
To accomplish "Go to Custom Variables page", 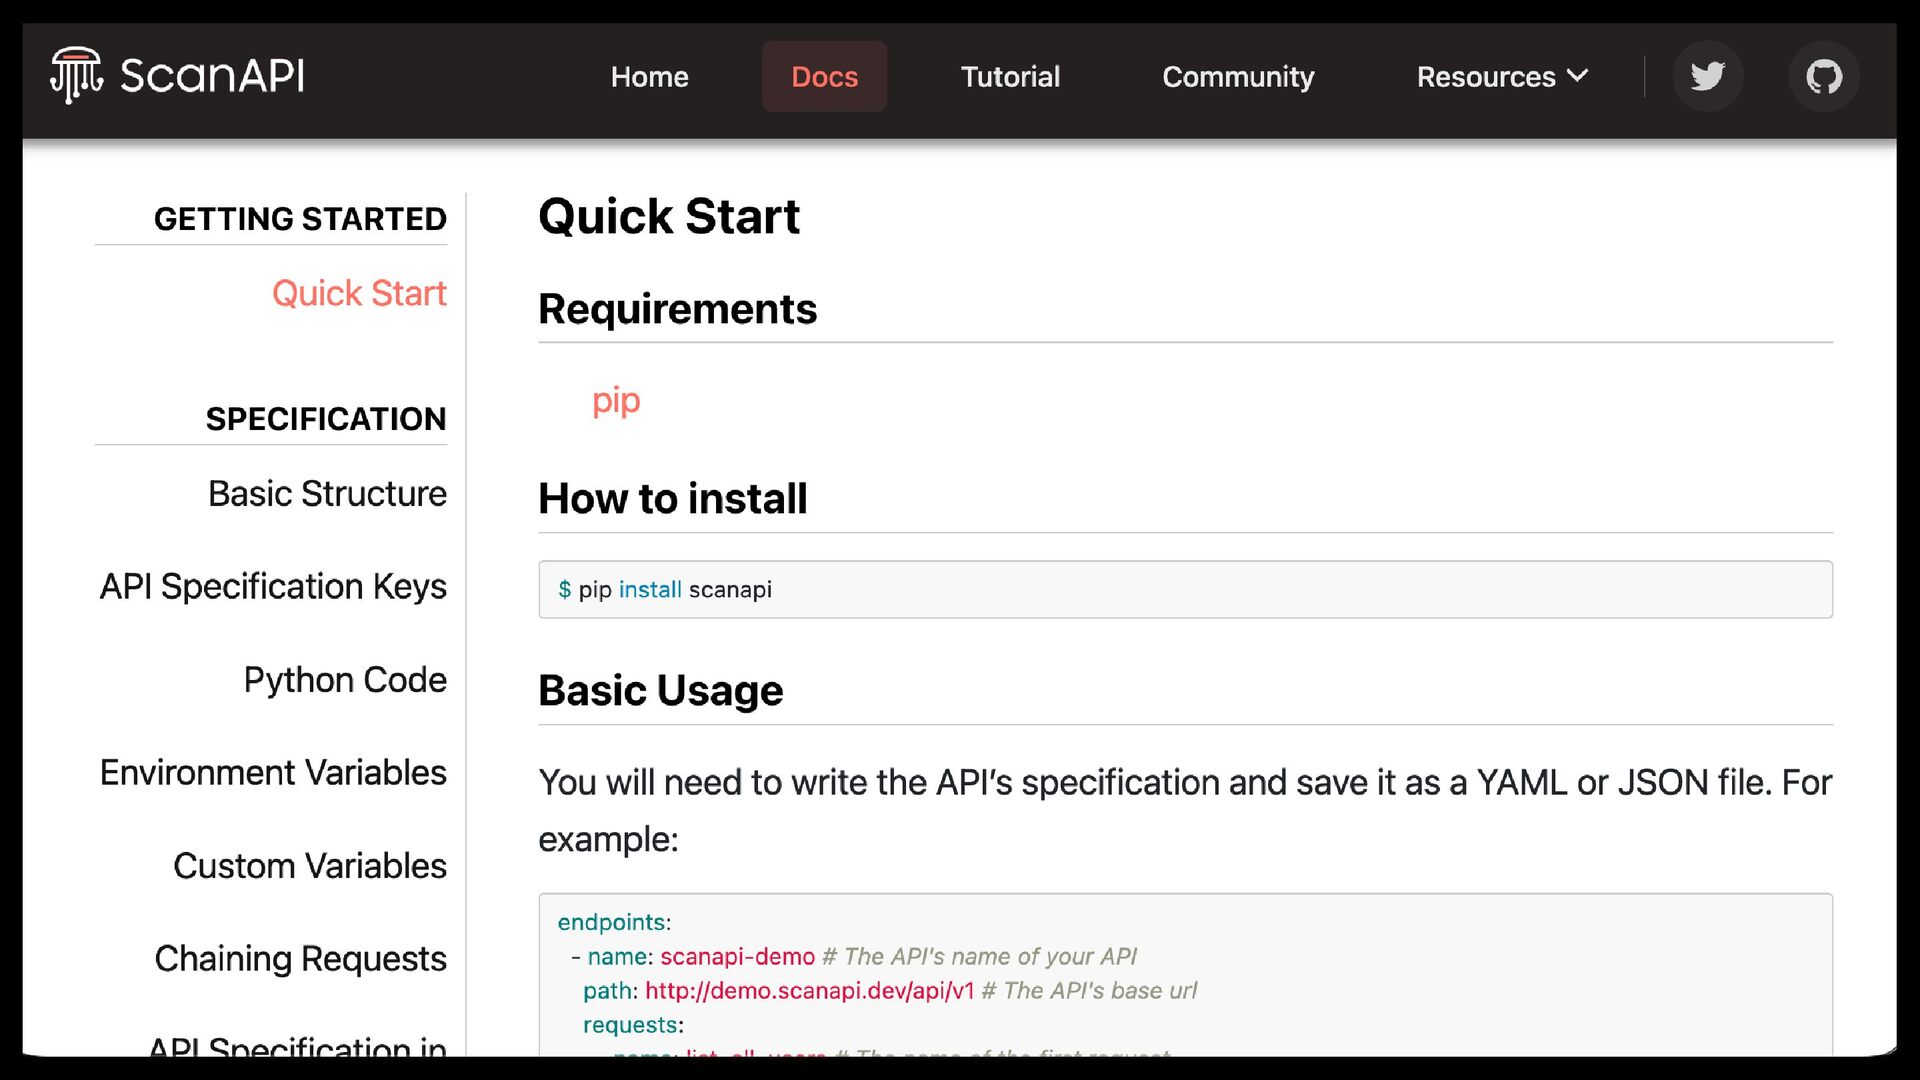I will pos(310,865).
